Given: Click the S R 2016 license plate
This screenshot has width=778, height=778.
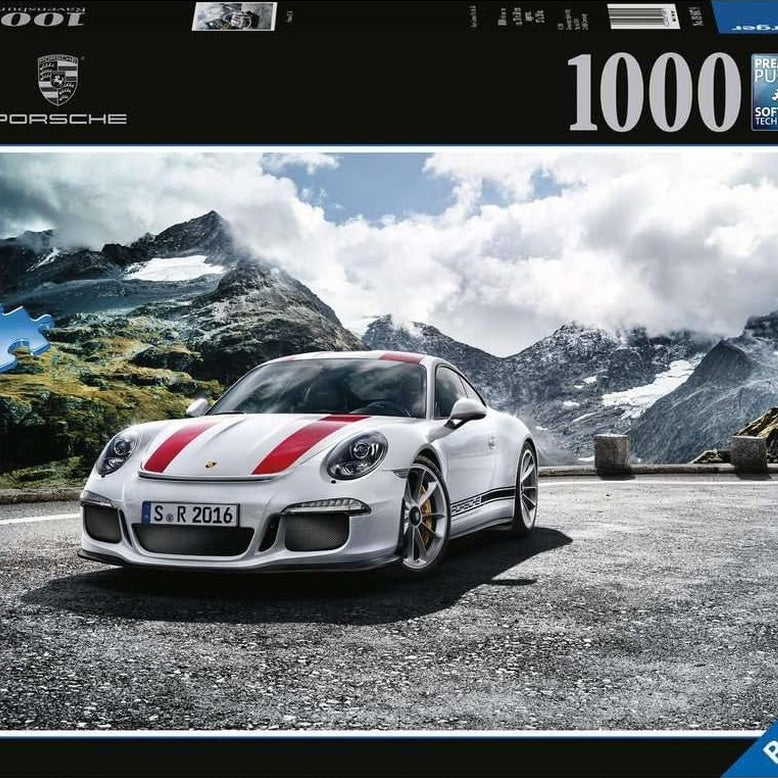Looking at the screenshot, I should pos(191,514).
